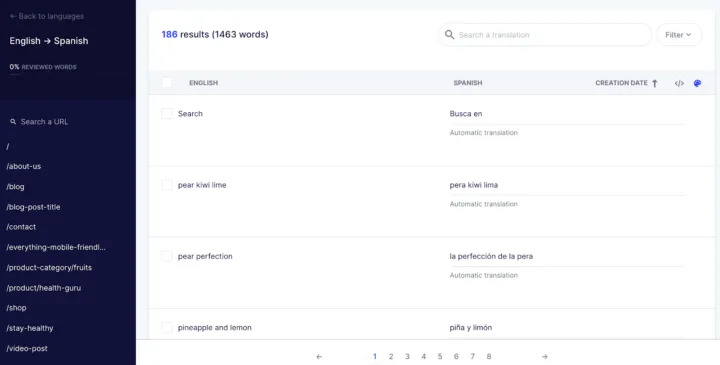
Task: Go to page 4
Action: 423,356
